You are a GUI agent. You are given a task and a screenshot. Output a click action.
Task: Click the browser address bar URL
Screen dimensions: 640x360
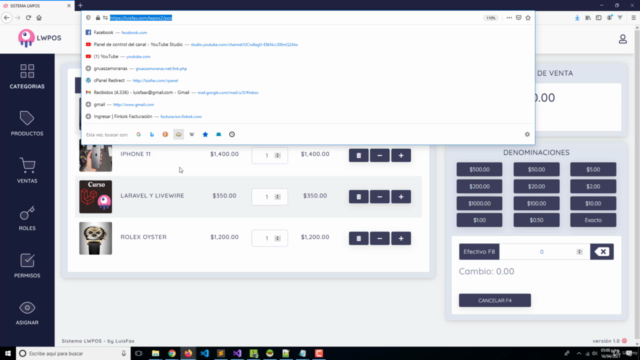coord(141,18)
